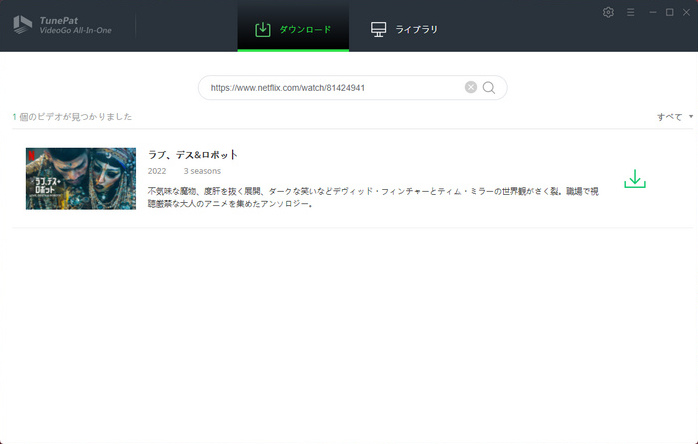The image size is (698, 444).
Task: Open the hamburger menu icon
Action: click(630, 12)
